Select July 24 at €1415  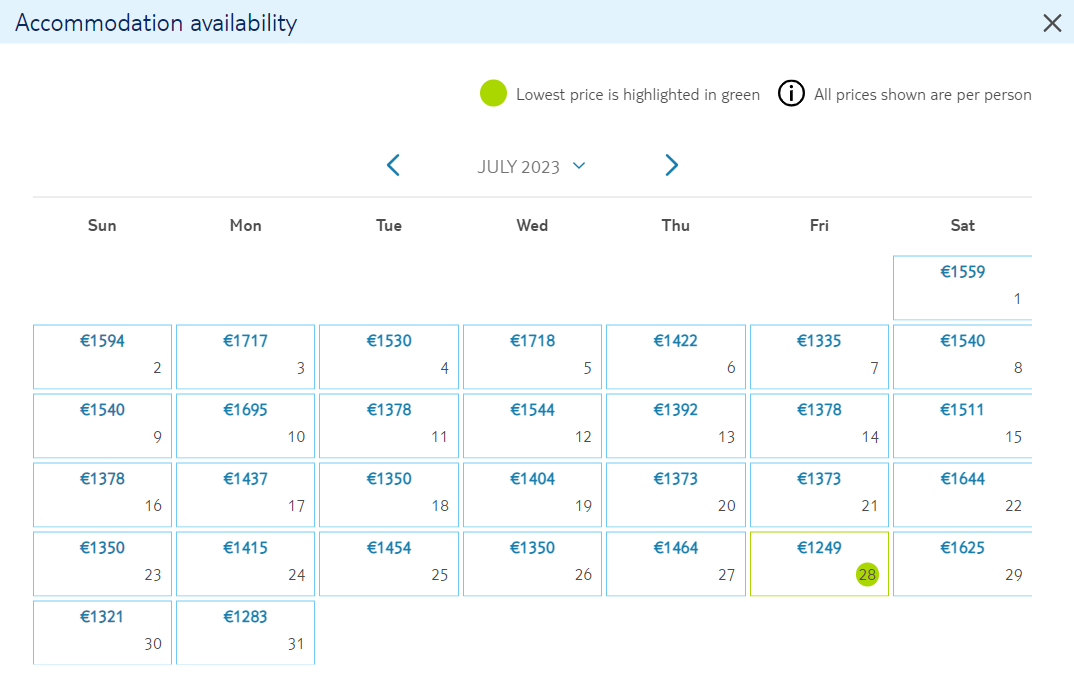point(245,563)
